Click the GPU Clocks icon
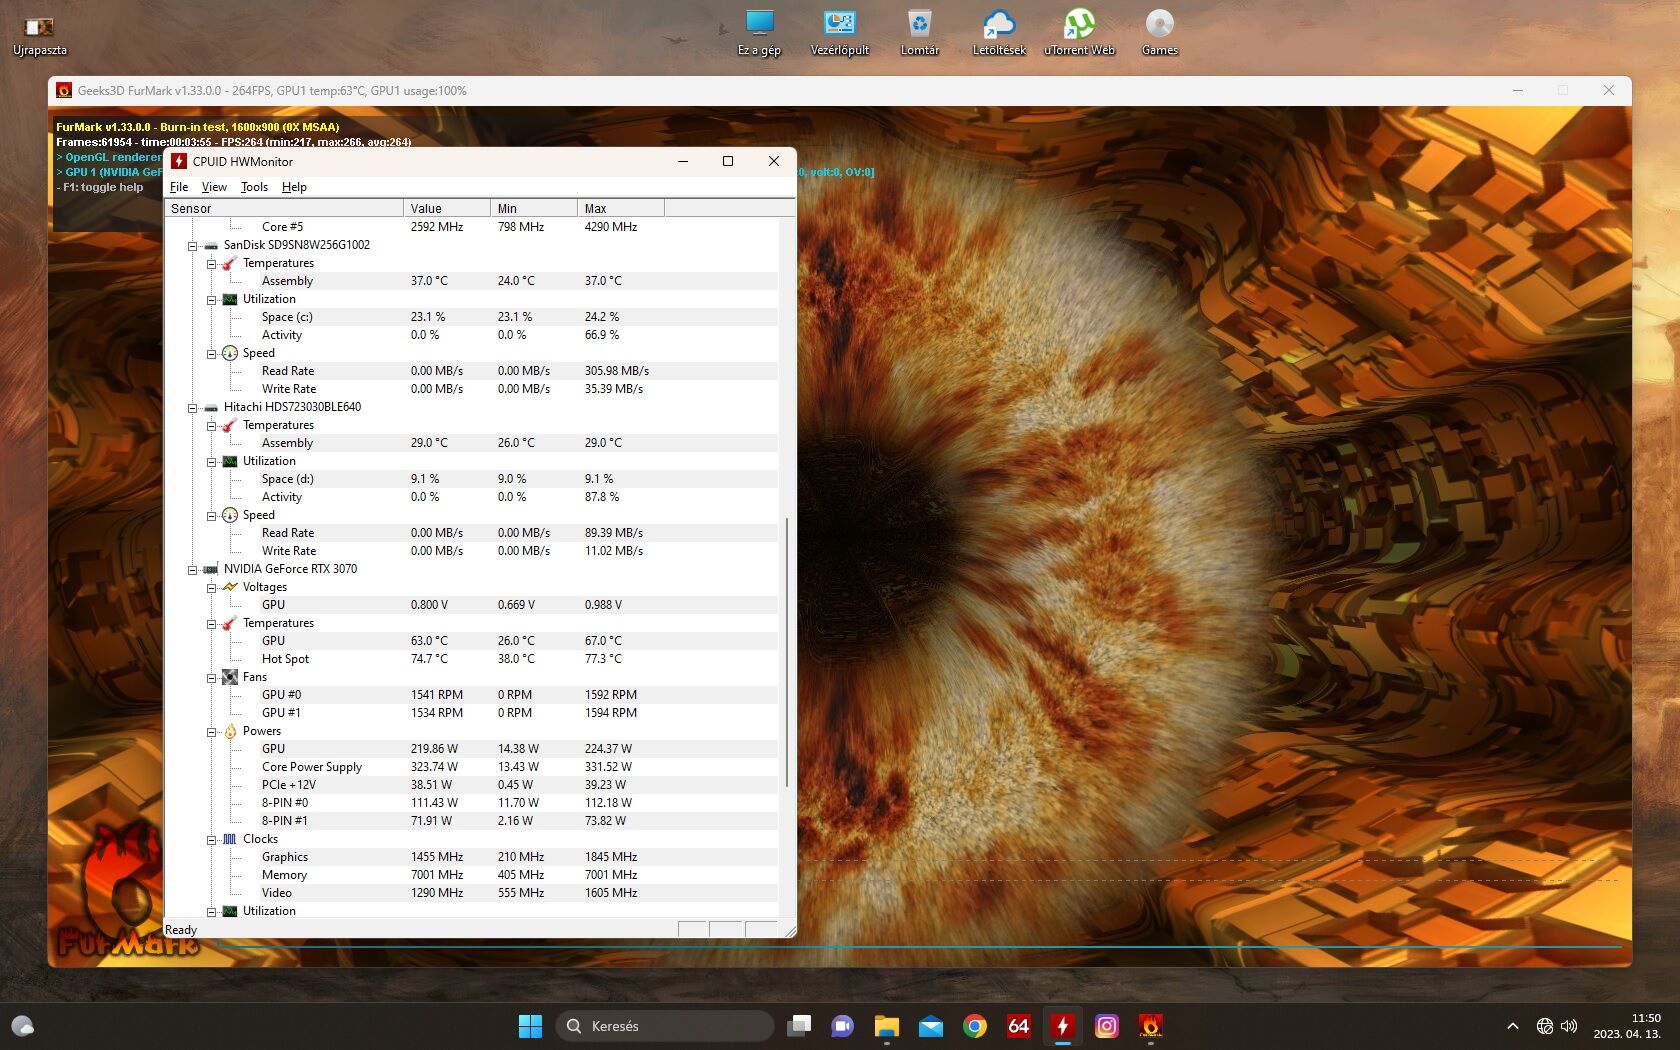Viewport: 1680px width, 1050px height. [x=229, y=839]
